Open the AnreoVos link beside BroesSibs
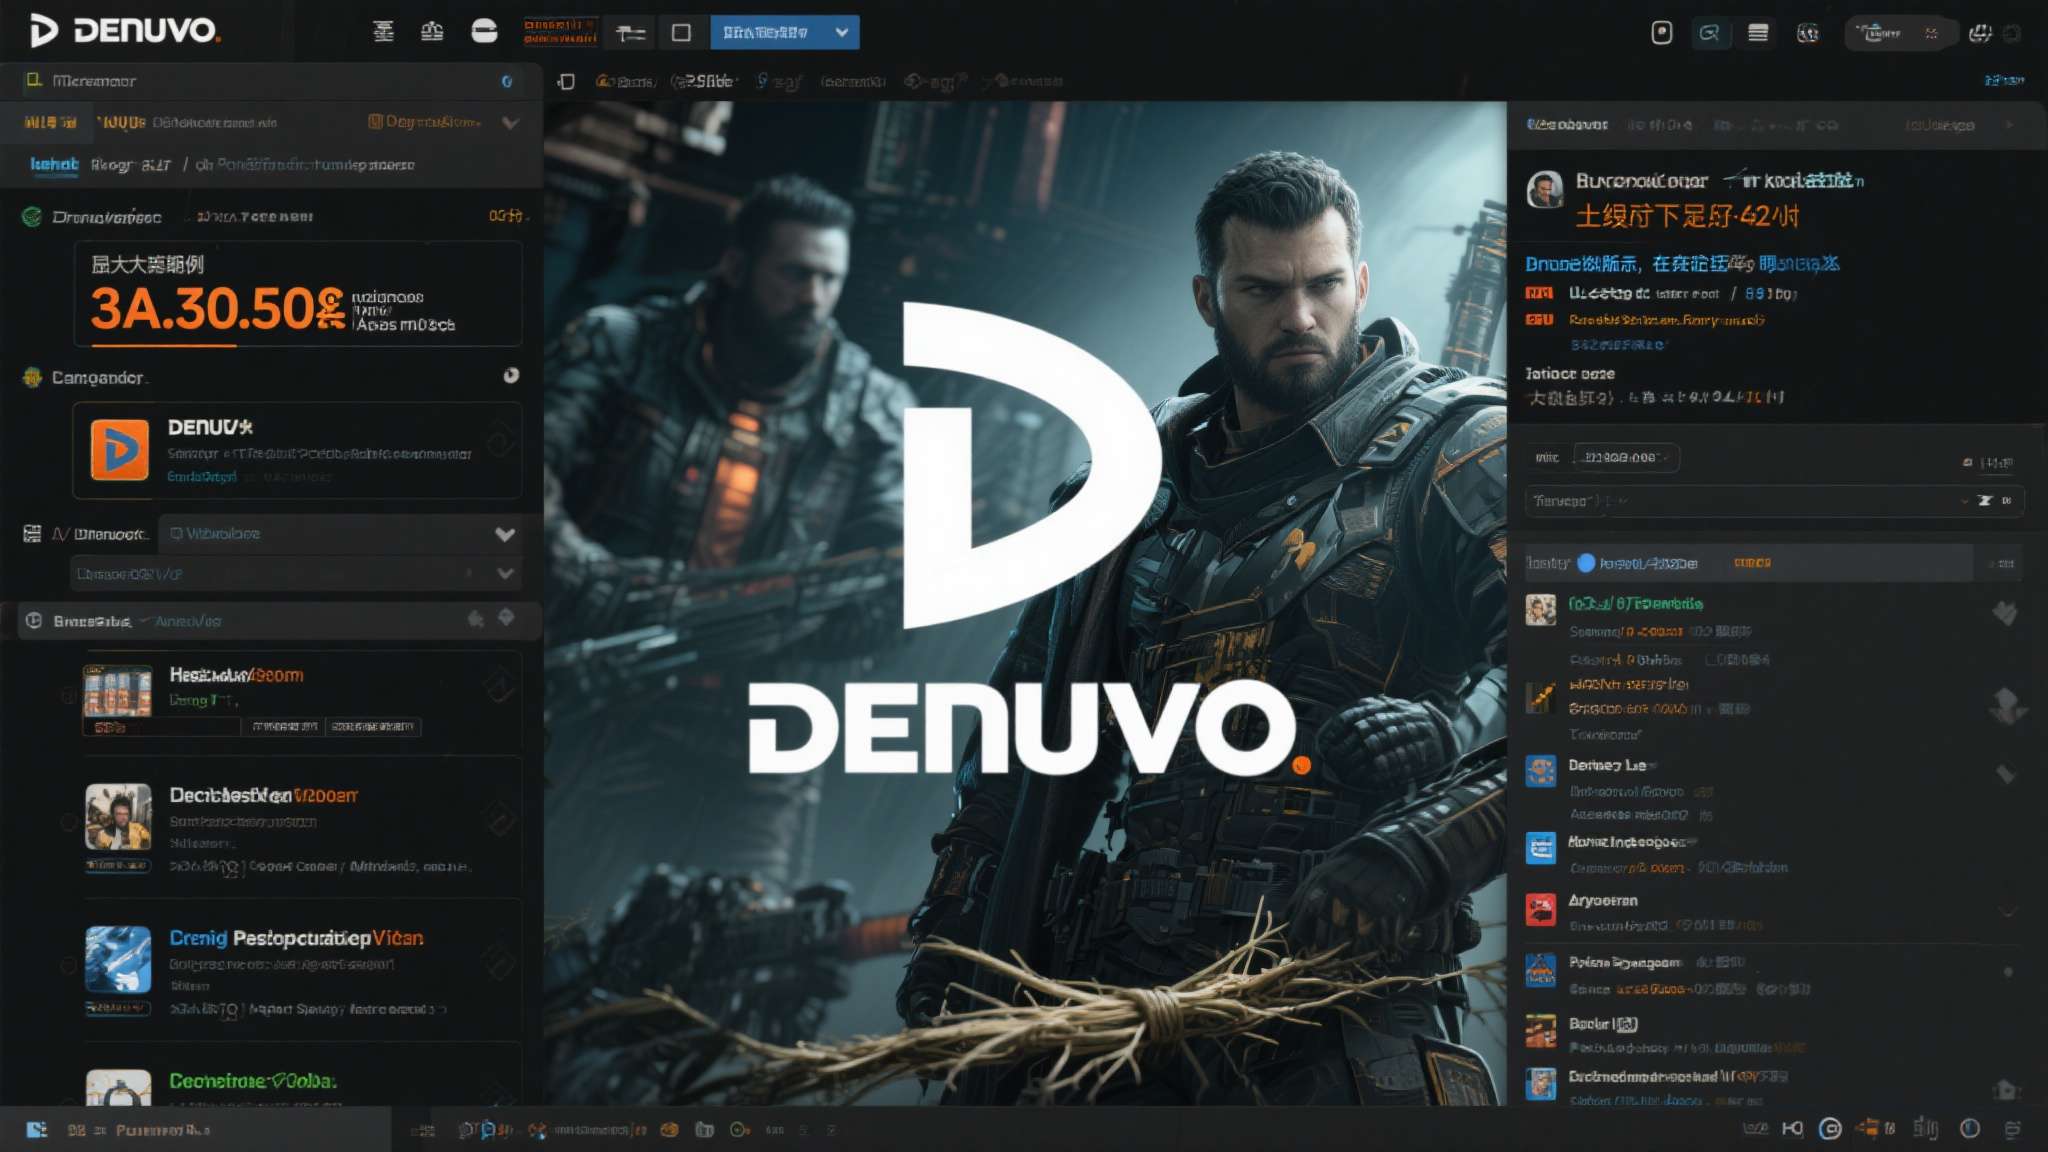 [x=188, y=621]
